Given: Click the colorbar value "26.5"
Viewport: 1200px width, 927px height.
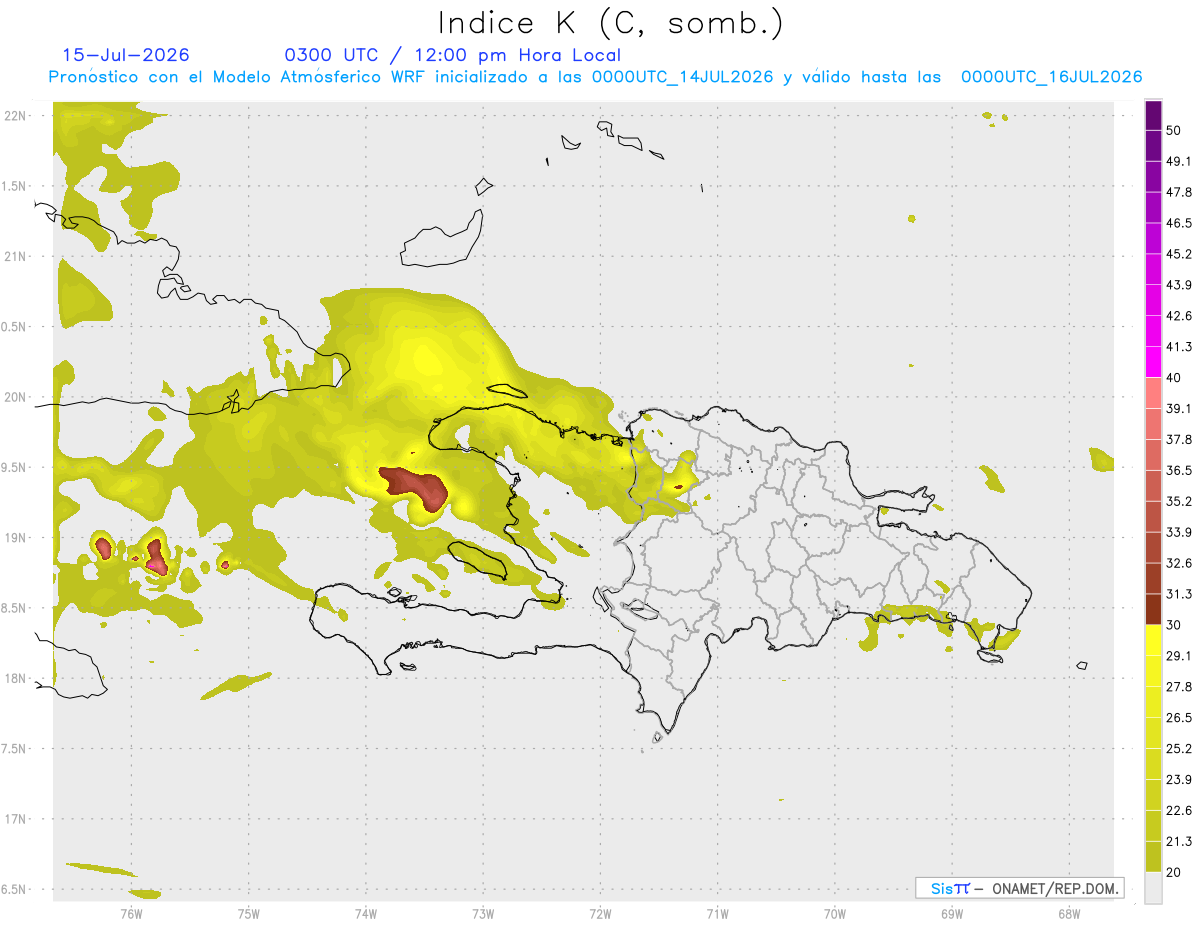Looking at the screenshot, I should 1179,718.
